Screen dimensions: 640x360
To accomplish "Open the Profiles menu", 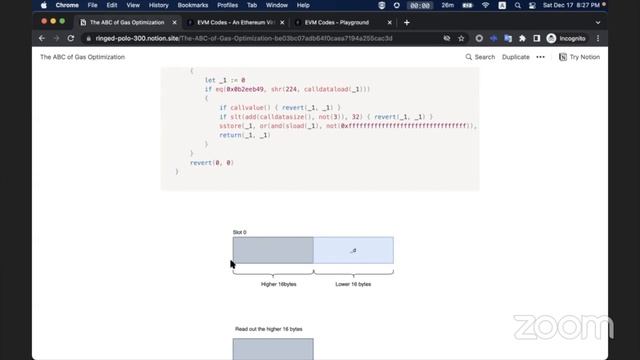I will (x=228, y=5).
